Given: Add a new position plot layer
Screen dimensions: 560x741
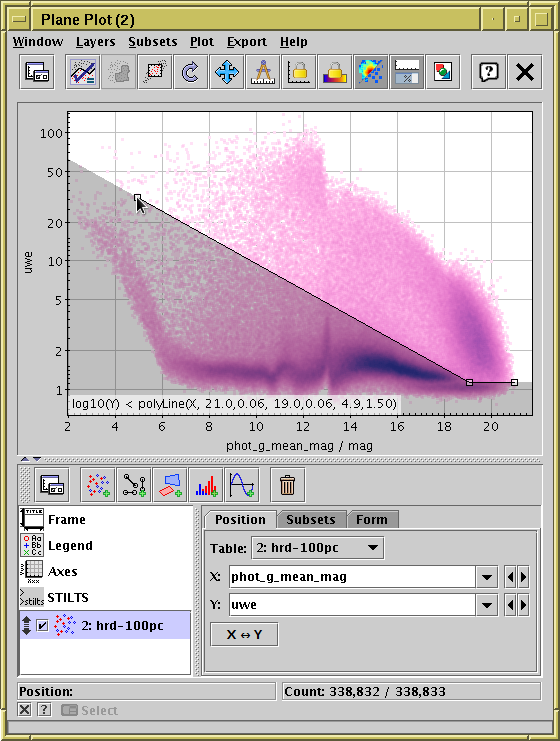Looking at the screenshot, I should (98, 485).
